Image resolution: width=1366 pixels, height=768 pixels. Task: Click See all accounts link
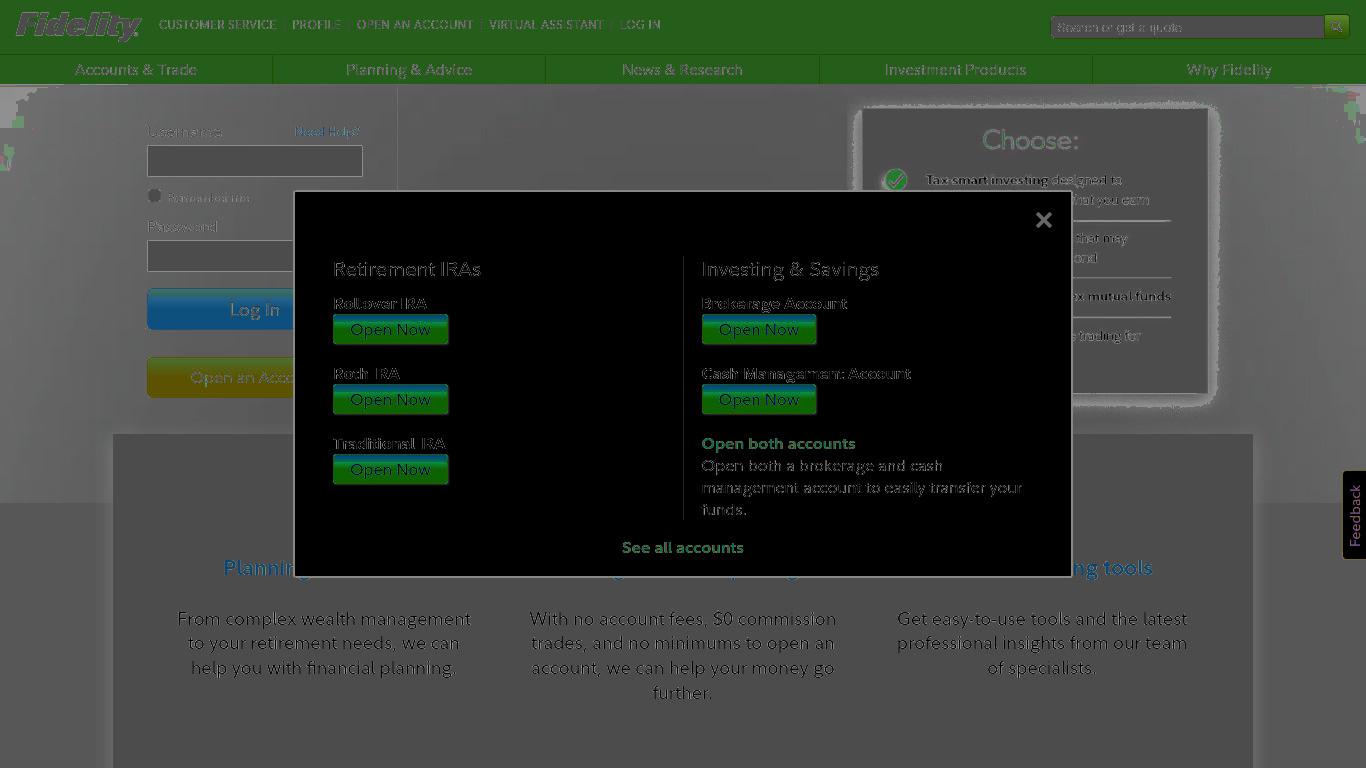point(682,548)
